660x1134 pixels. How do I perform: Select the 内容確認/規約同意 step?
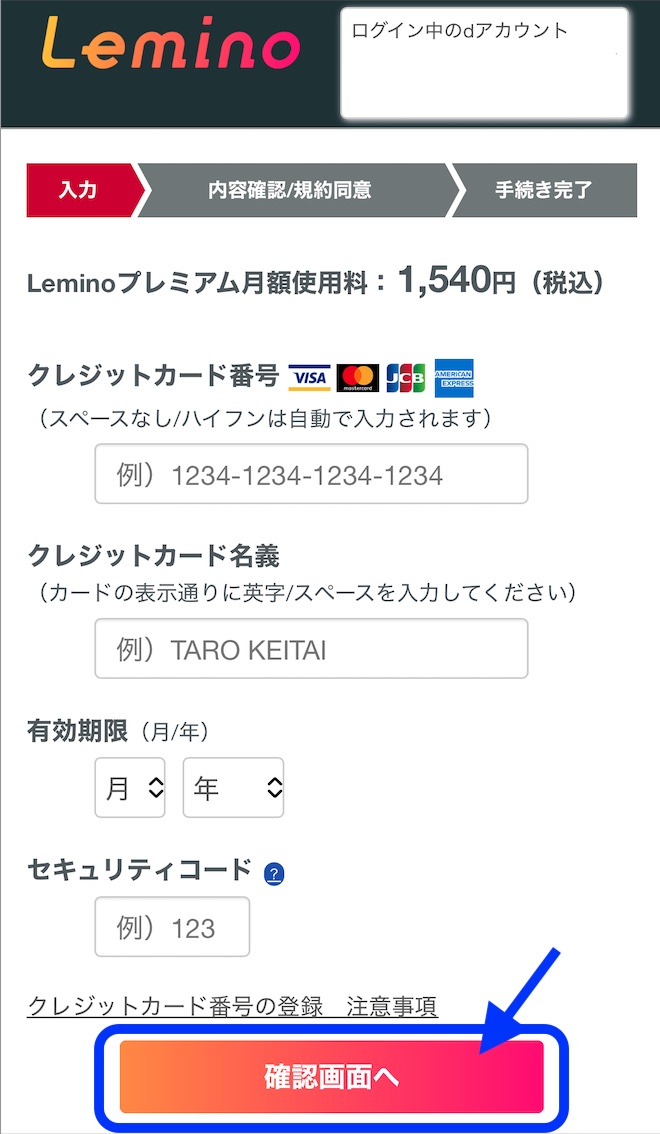290,189
